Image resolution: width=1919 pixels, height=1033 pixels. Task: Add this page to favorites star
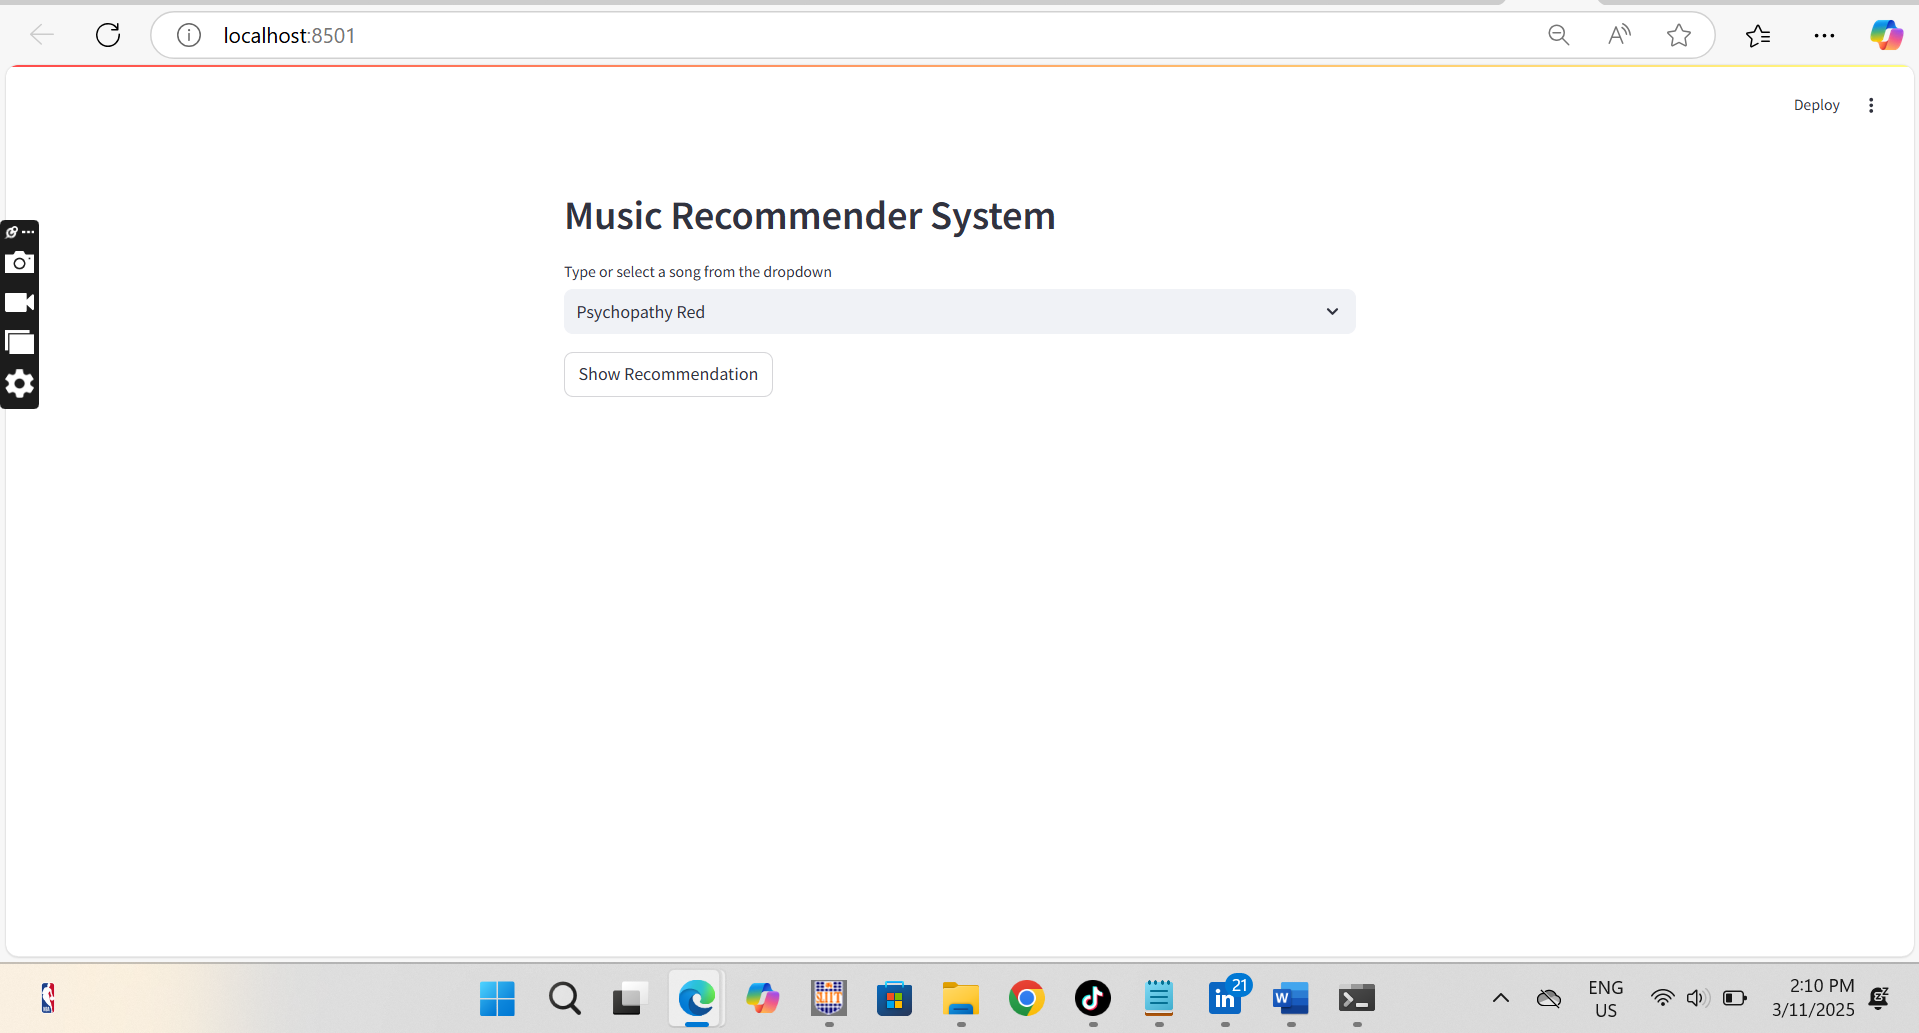point(1679,35)
